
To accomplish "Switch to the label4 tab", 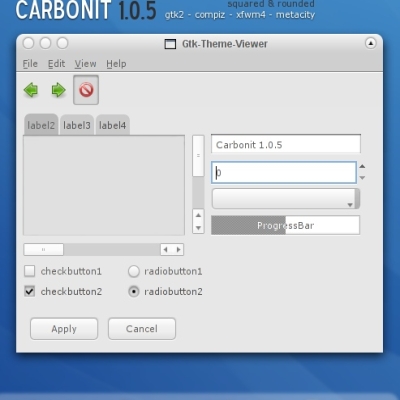I will click(x=113, y=125).
